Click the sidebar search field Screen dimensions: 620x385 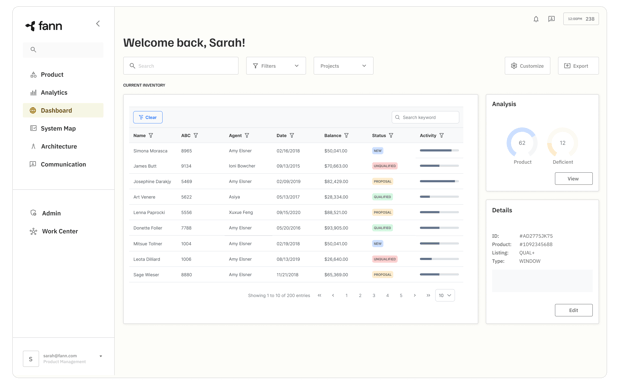pyautogui.click(x=63, y=50)
